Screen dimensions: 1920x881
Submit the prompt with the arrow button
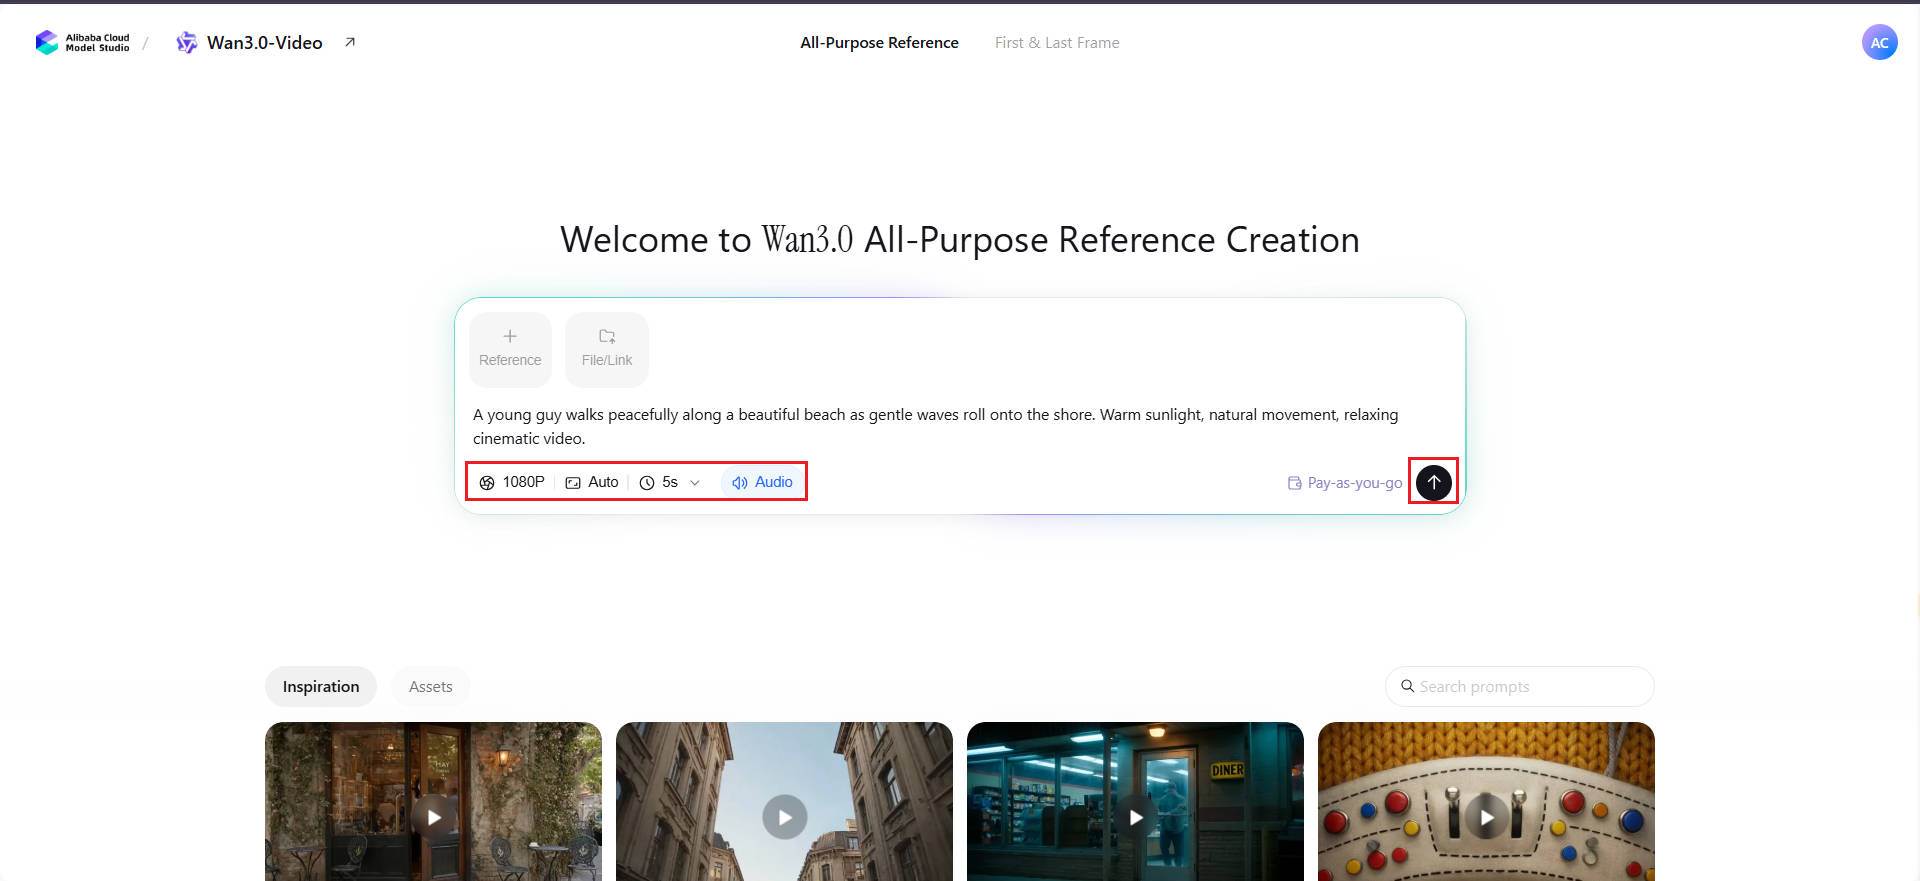[x=1433, y=482]
